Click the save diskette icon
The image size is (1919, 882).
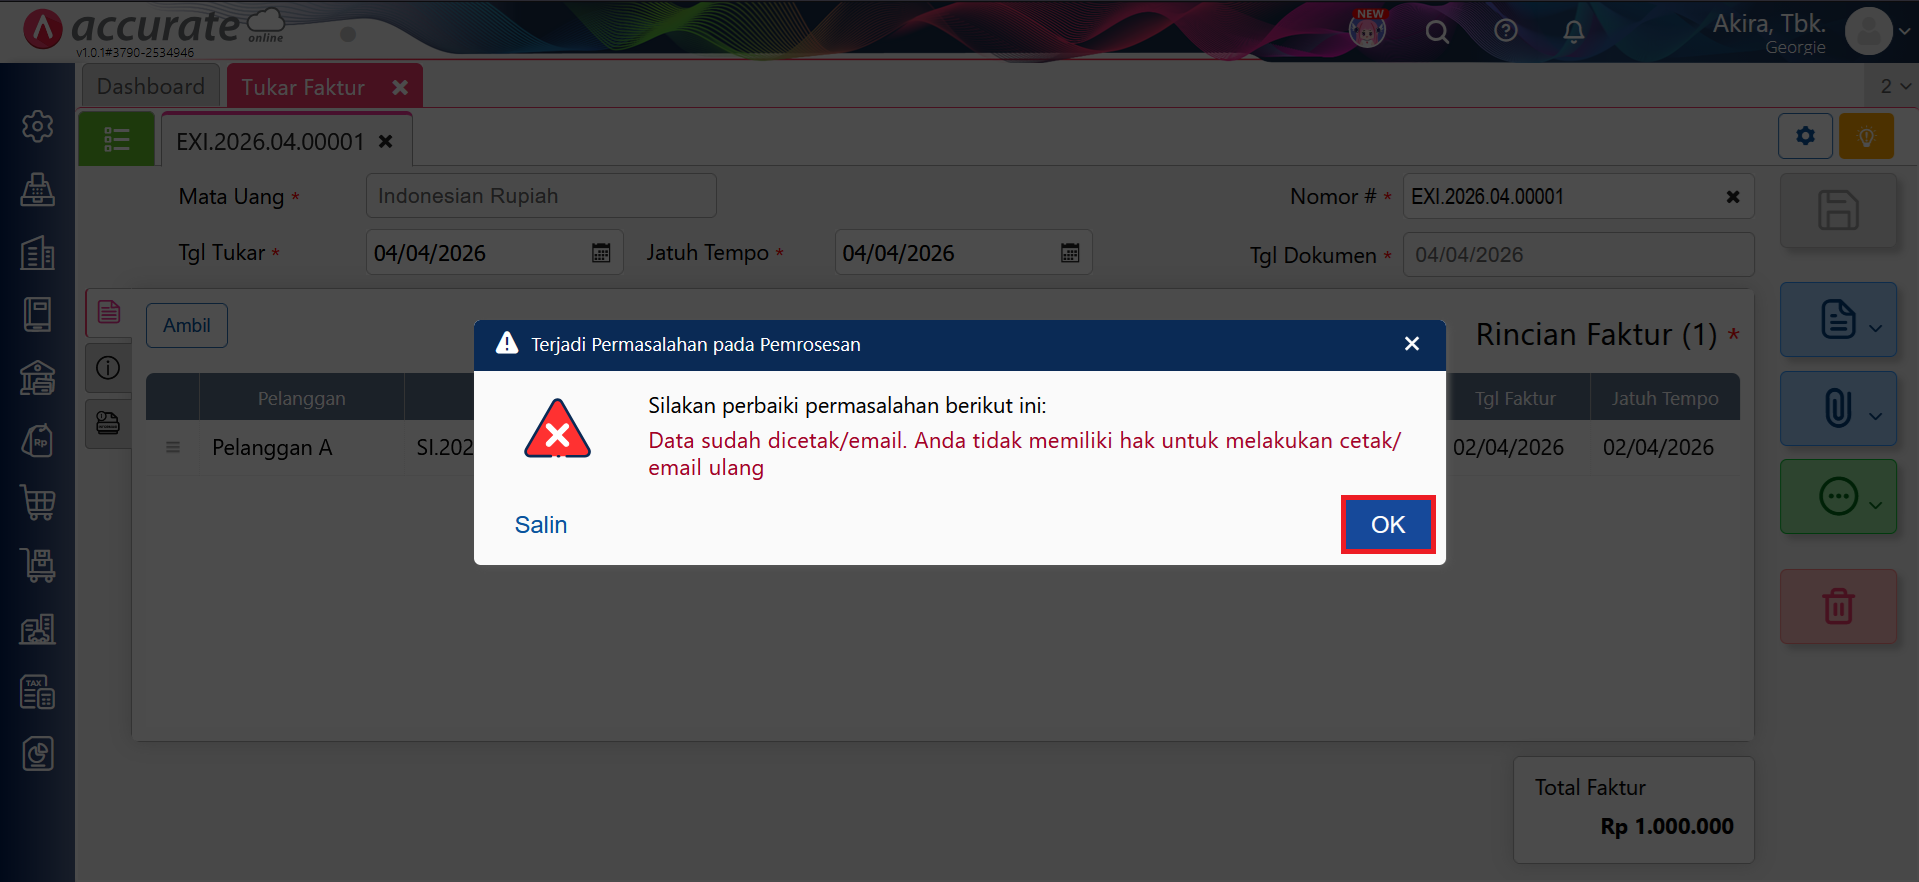1837,211
